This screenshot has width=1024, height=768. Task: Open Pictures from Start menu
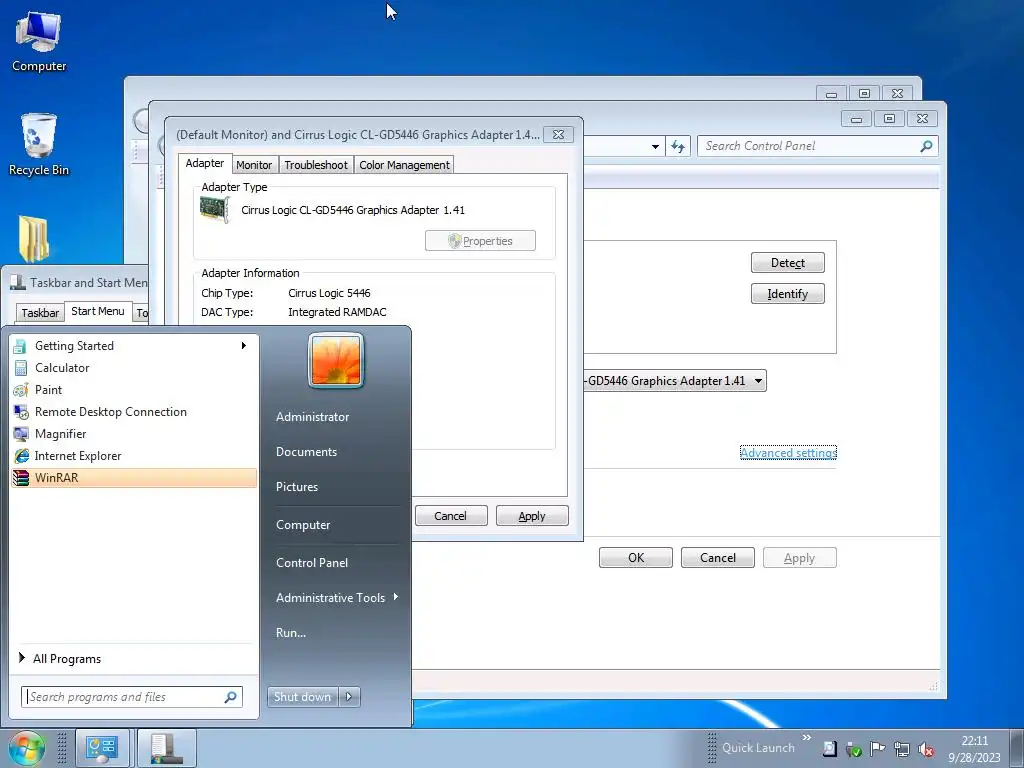297,487
